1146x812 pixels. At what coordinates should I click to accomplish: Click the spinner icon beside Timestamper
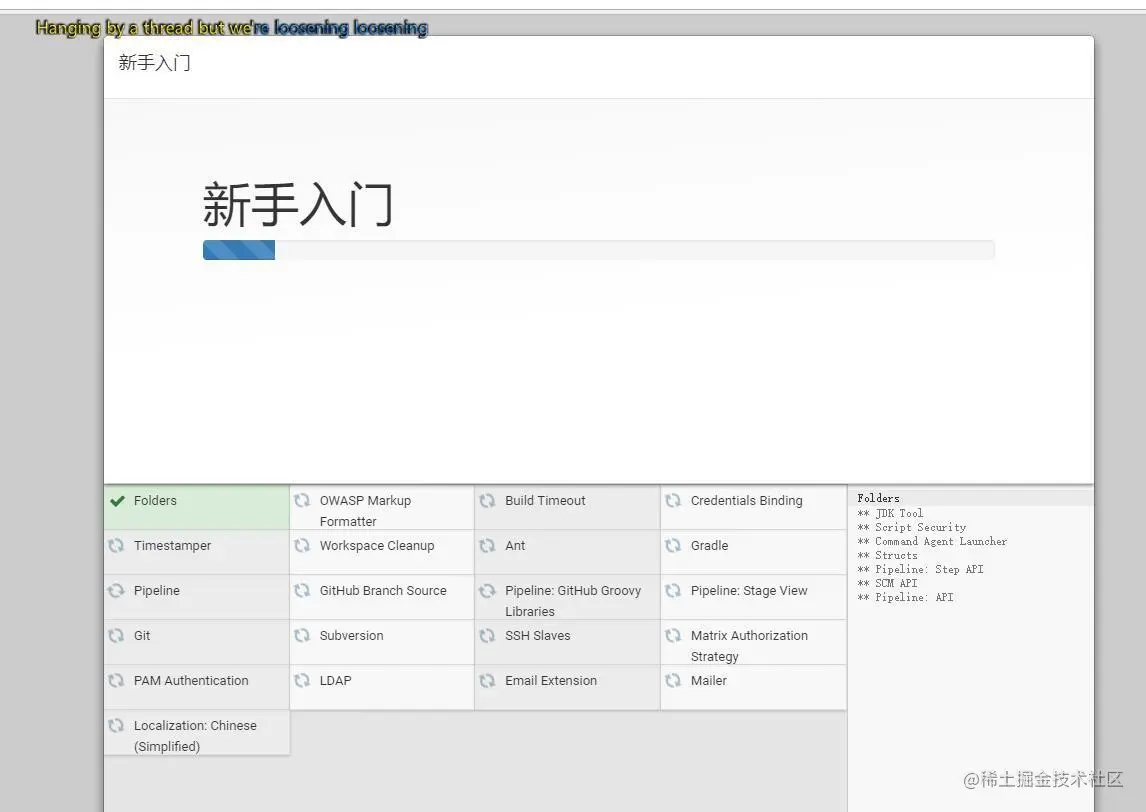(x=116, y=545)
